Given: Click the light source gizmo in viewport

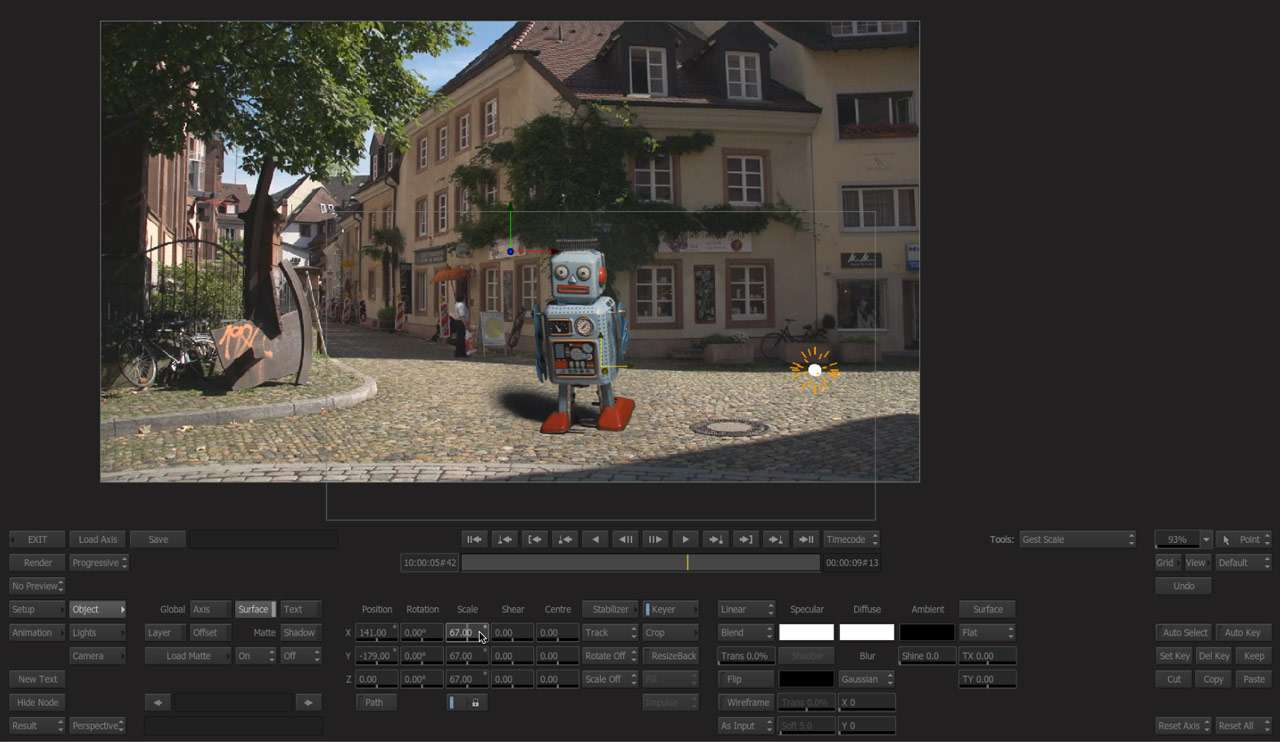Looking at the screenshot, I should (x=814, y=371).
